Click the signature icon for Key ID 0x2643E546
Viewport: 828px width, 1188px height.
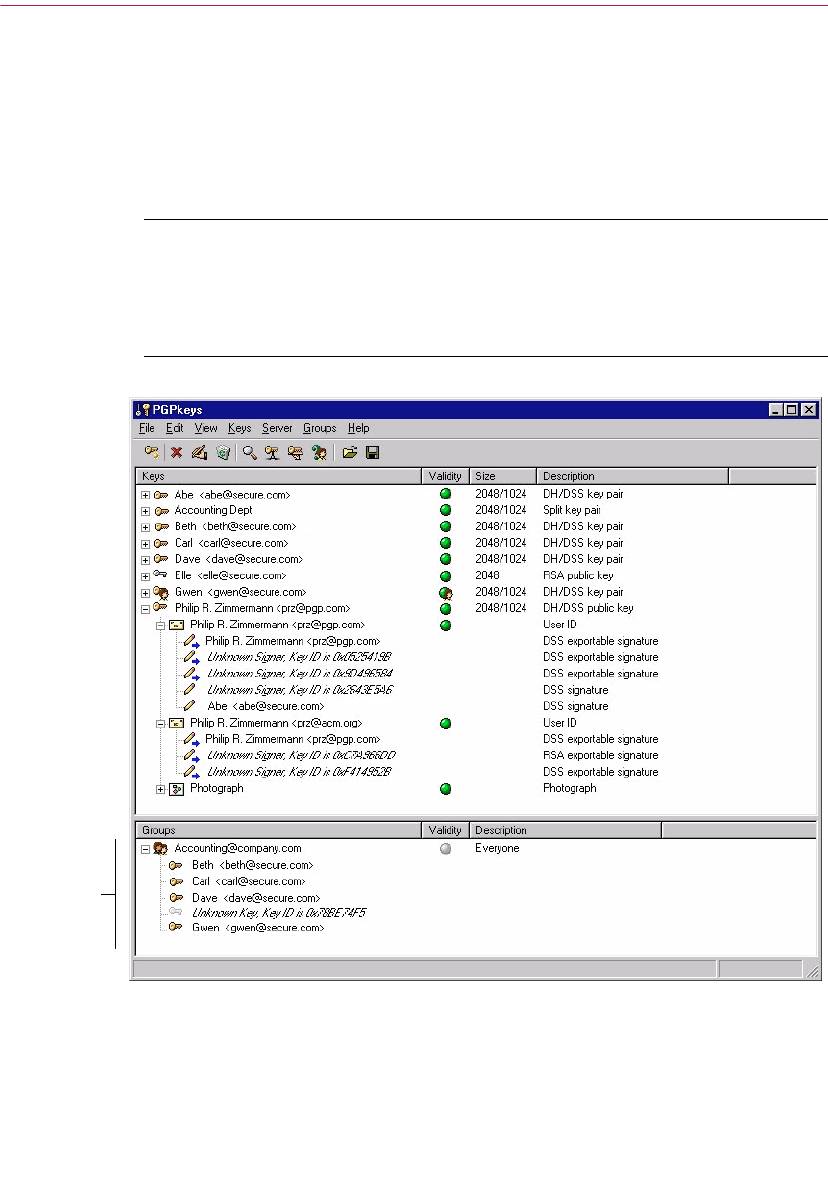coord(189,689)
